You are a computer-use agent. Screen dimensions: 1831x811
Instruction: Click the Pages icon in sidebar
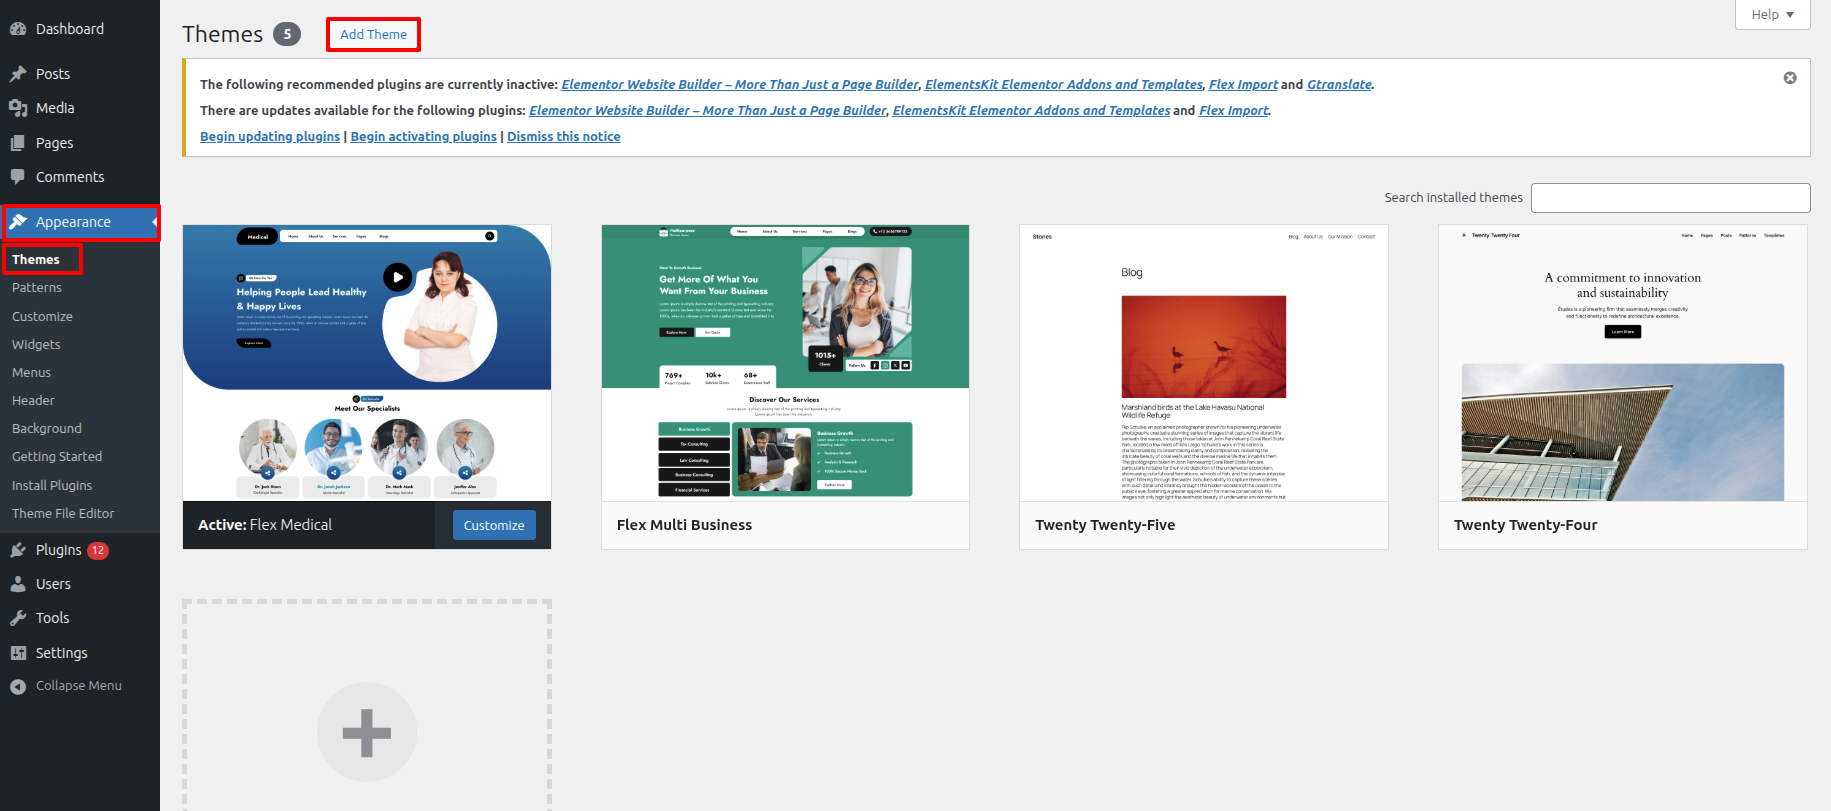18,143
